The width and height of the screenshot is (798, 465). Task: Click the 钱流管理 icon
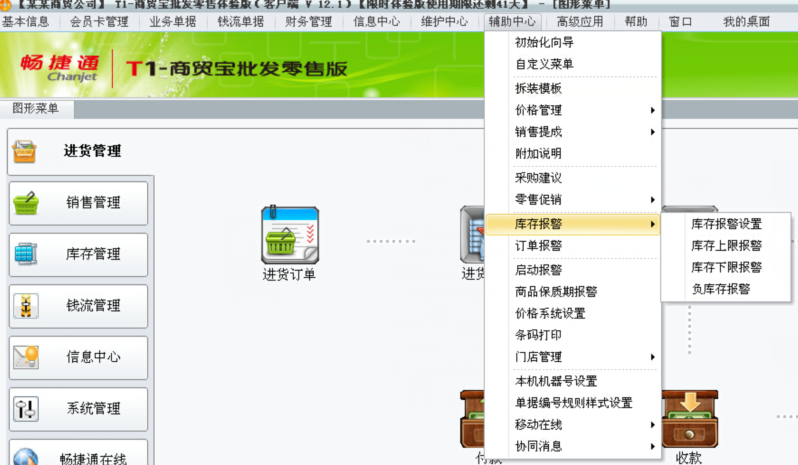pos(26,306)
